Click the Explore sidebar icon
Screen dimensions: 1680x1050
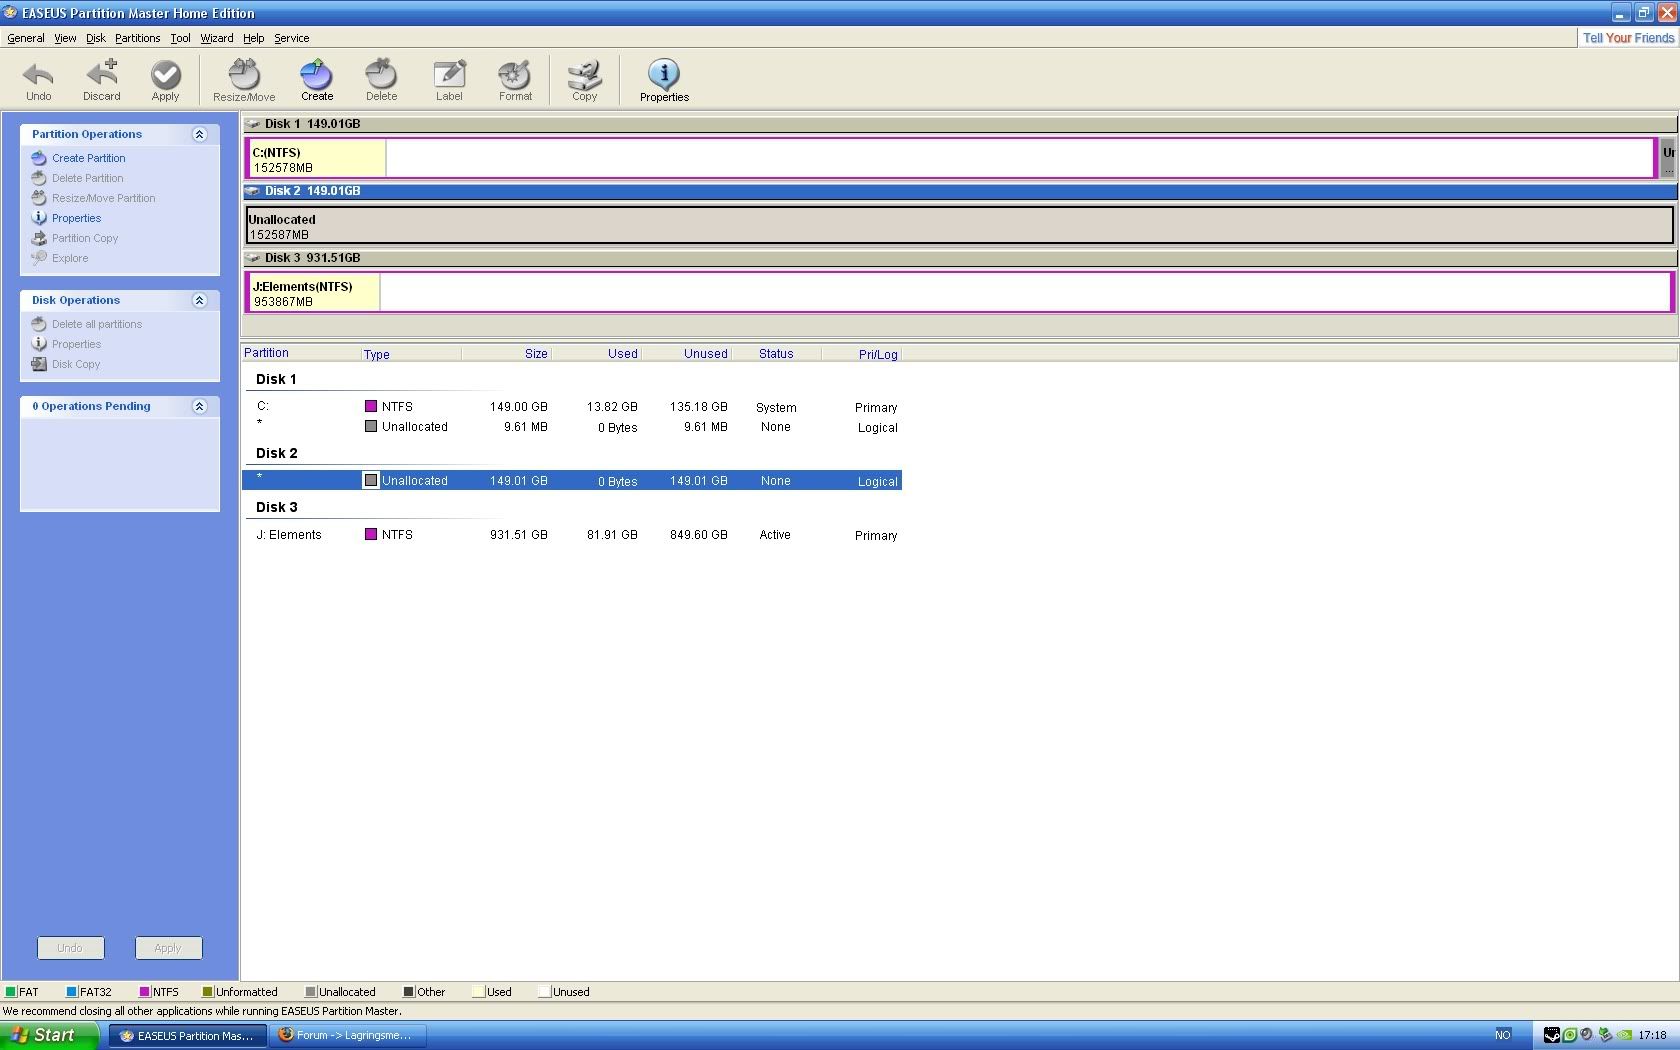[39, 258]
